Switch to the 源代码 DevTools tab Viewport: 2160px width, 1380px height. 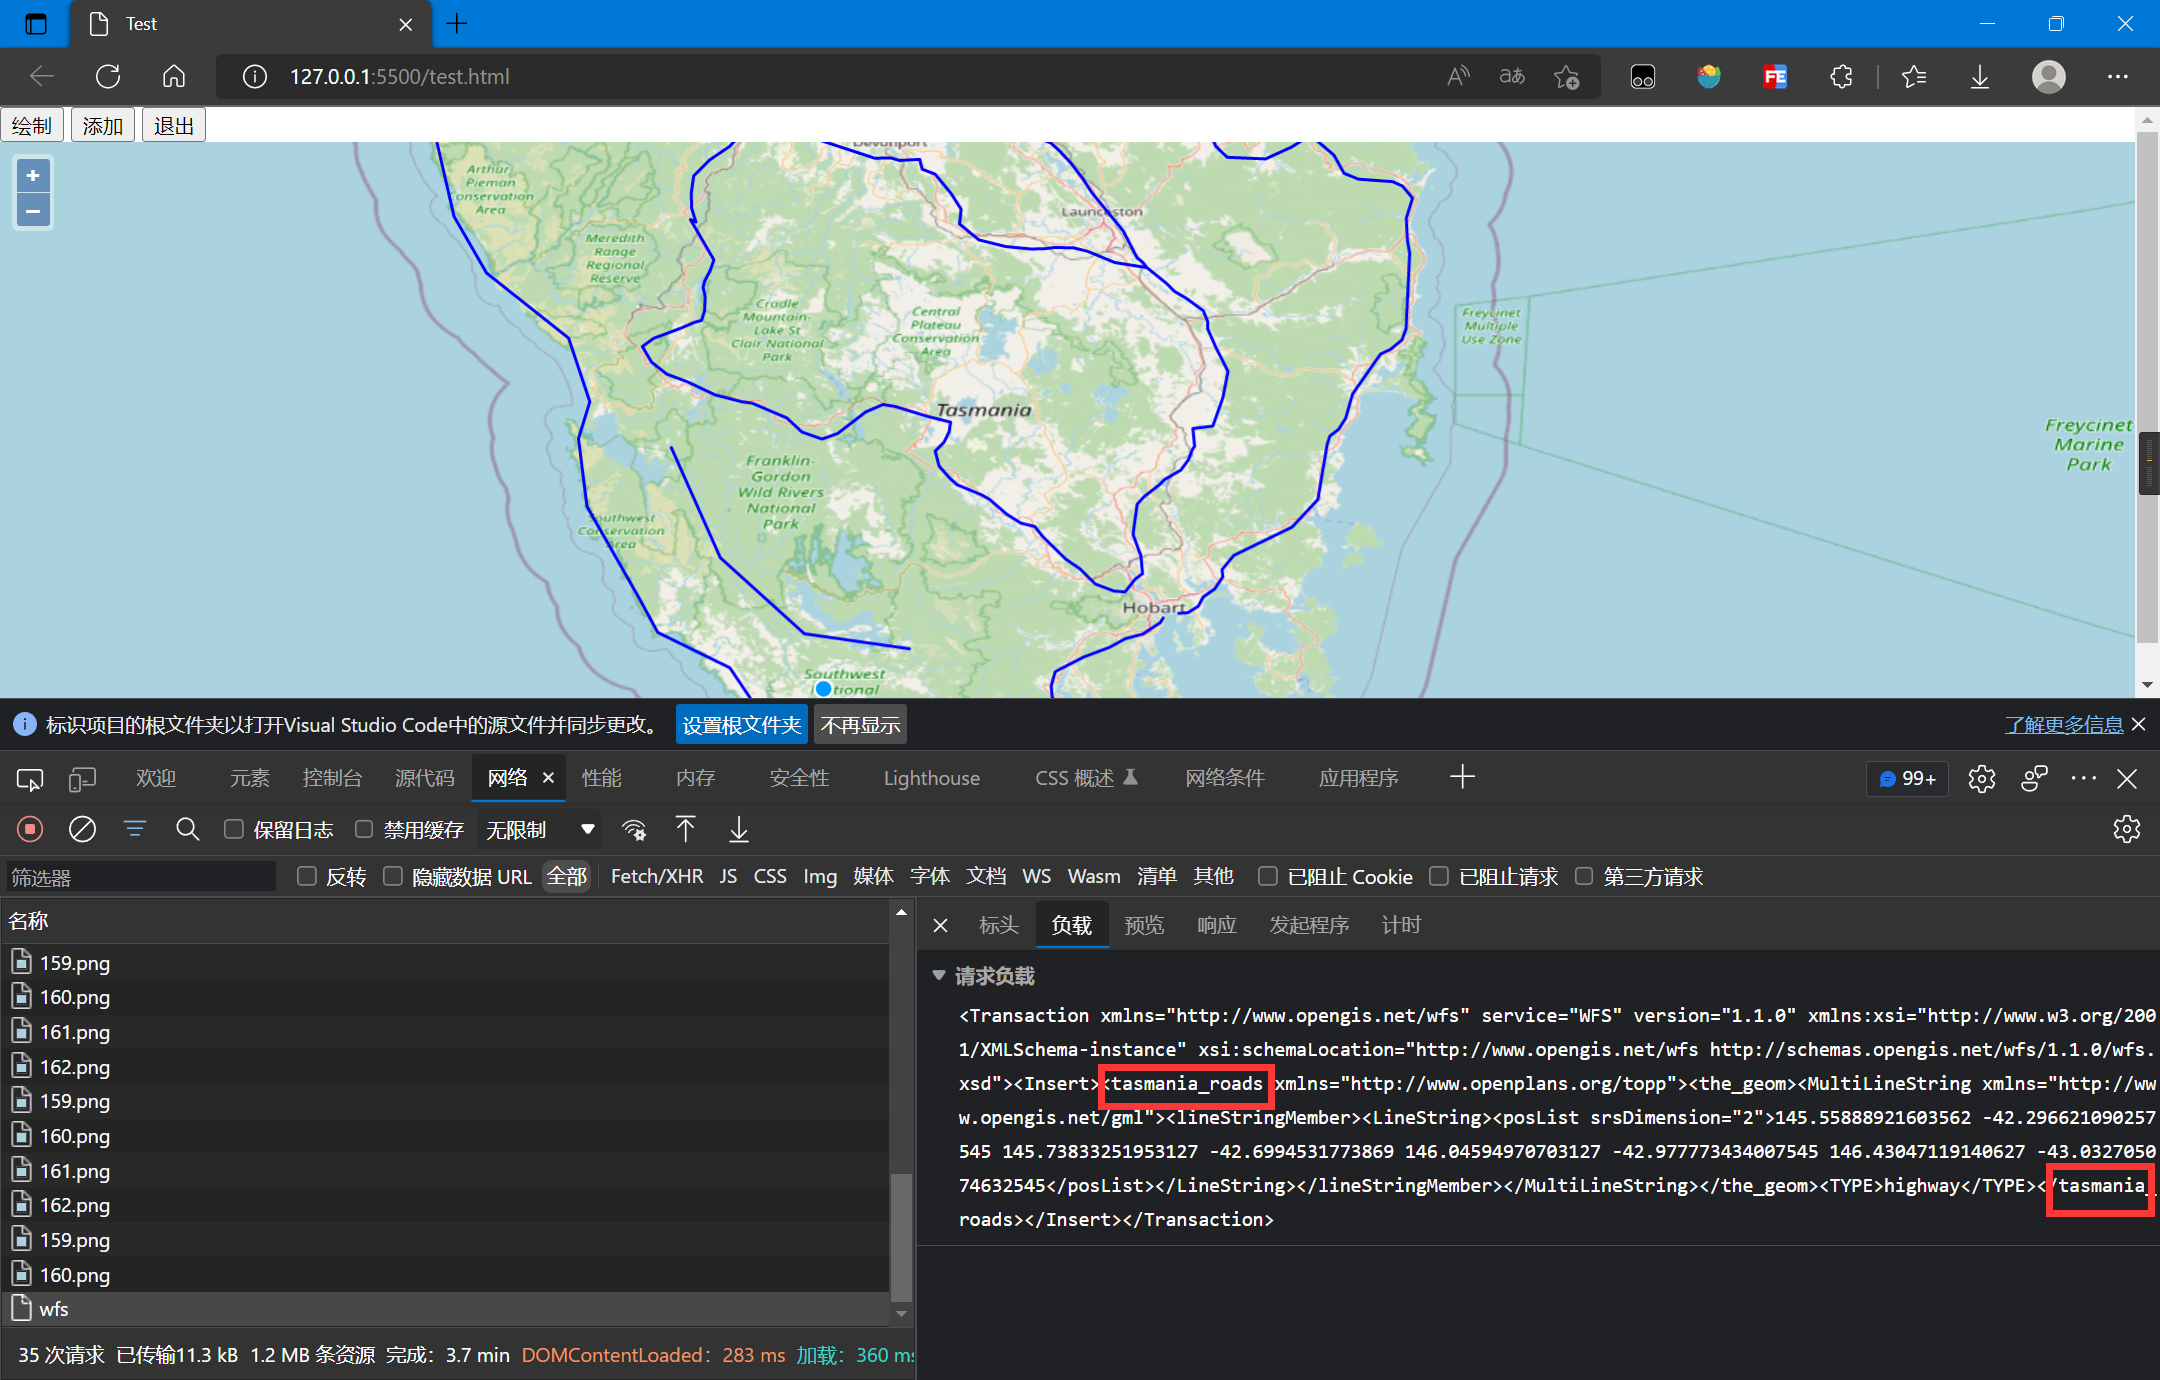click(424, 778)
